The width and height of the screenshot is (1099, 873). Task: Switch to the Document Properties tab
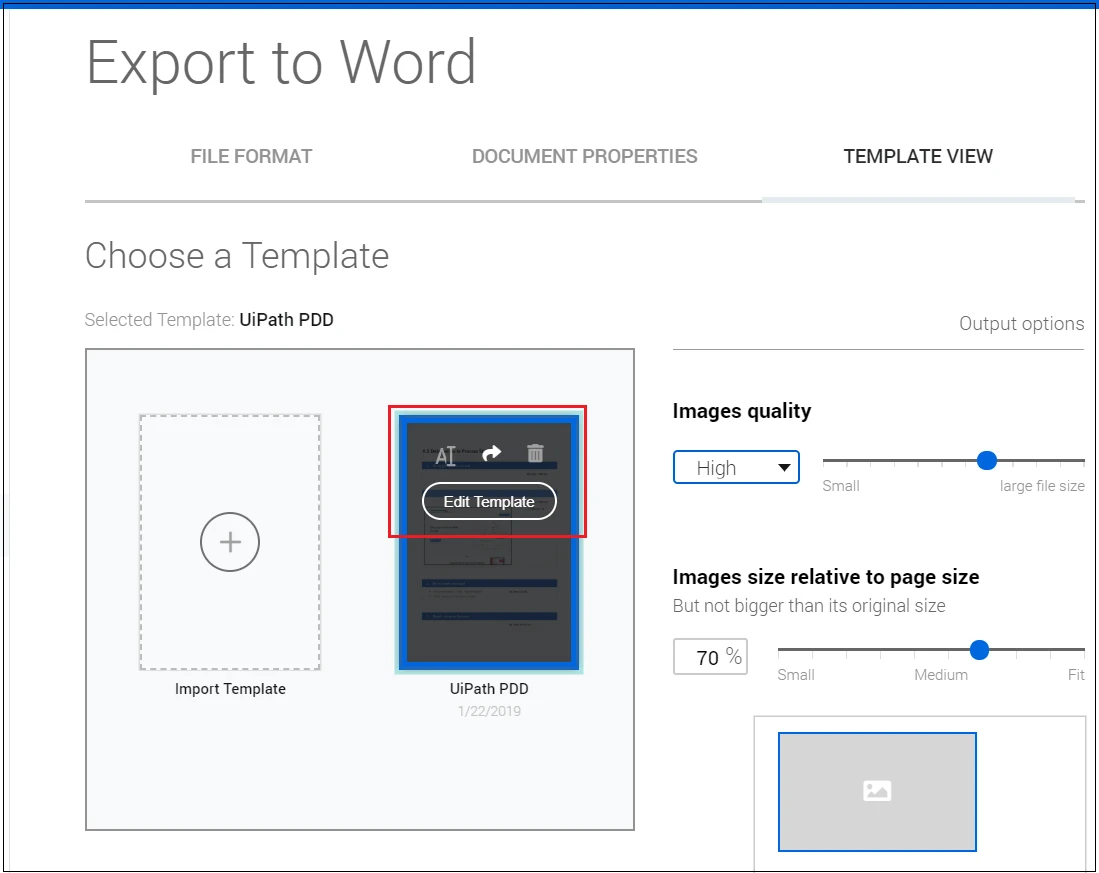tap(585, 156)
